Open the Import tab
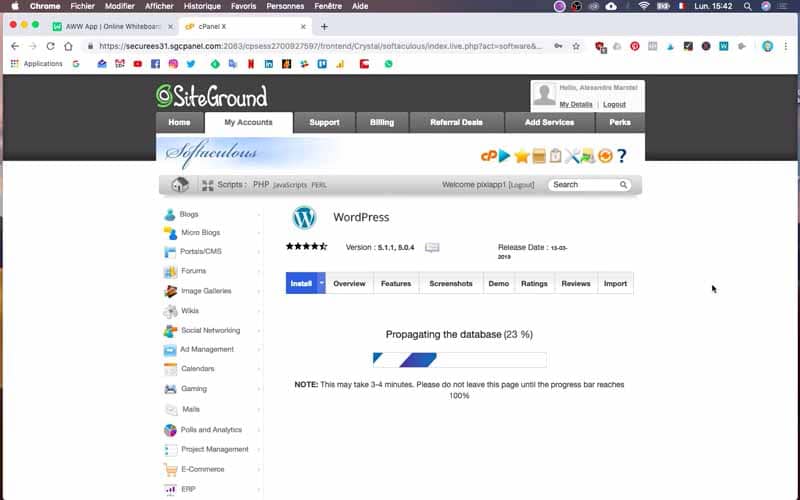The width and height of the screenshot is (800, 500). pyautogui.click(x=615, y=283)
